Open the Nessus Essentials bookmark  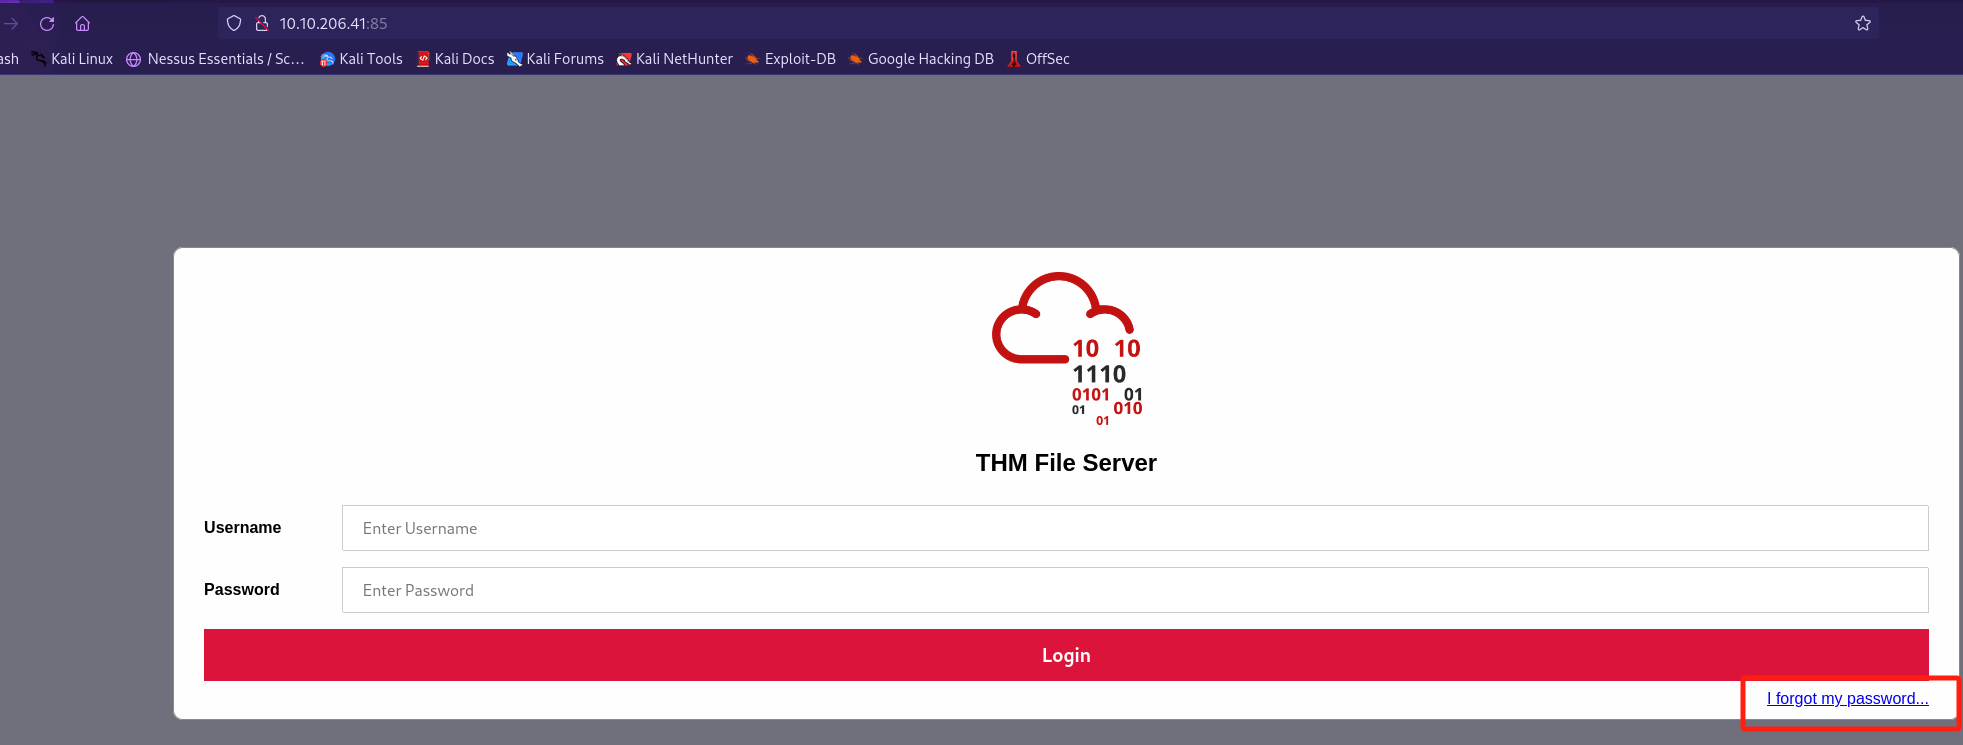[x=216, y=59]
